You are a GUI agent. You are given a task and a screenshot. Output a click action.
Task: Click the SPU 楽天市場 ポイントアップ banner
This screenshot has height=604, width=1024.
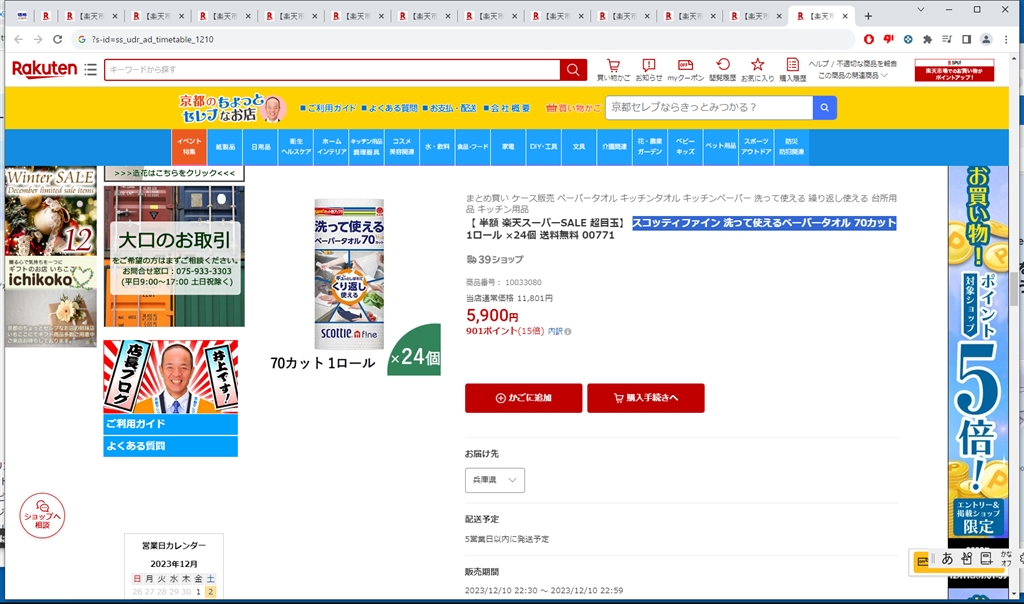(x=954, y=70)
